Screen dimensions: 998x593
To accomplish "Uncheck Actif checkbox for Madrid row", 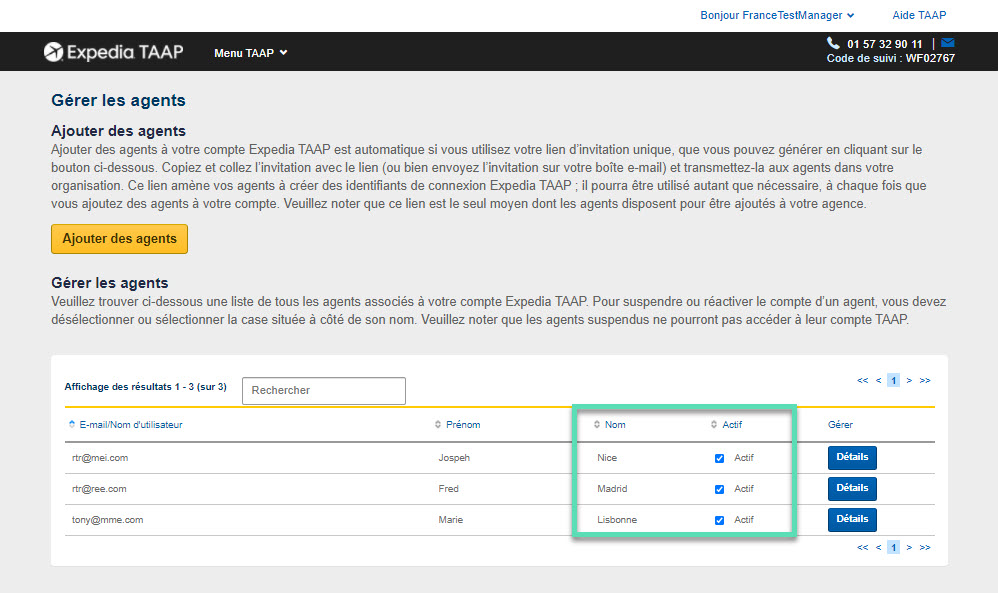I will coord(719,489).
